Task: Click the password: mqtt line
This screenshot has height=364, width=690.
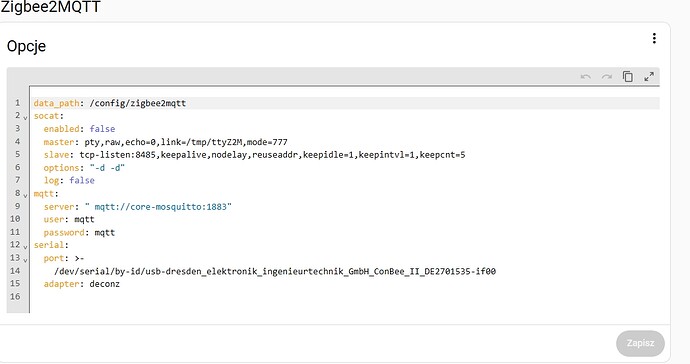Action: pyautogui.click(x=79, y=232)
